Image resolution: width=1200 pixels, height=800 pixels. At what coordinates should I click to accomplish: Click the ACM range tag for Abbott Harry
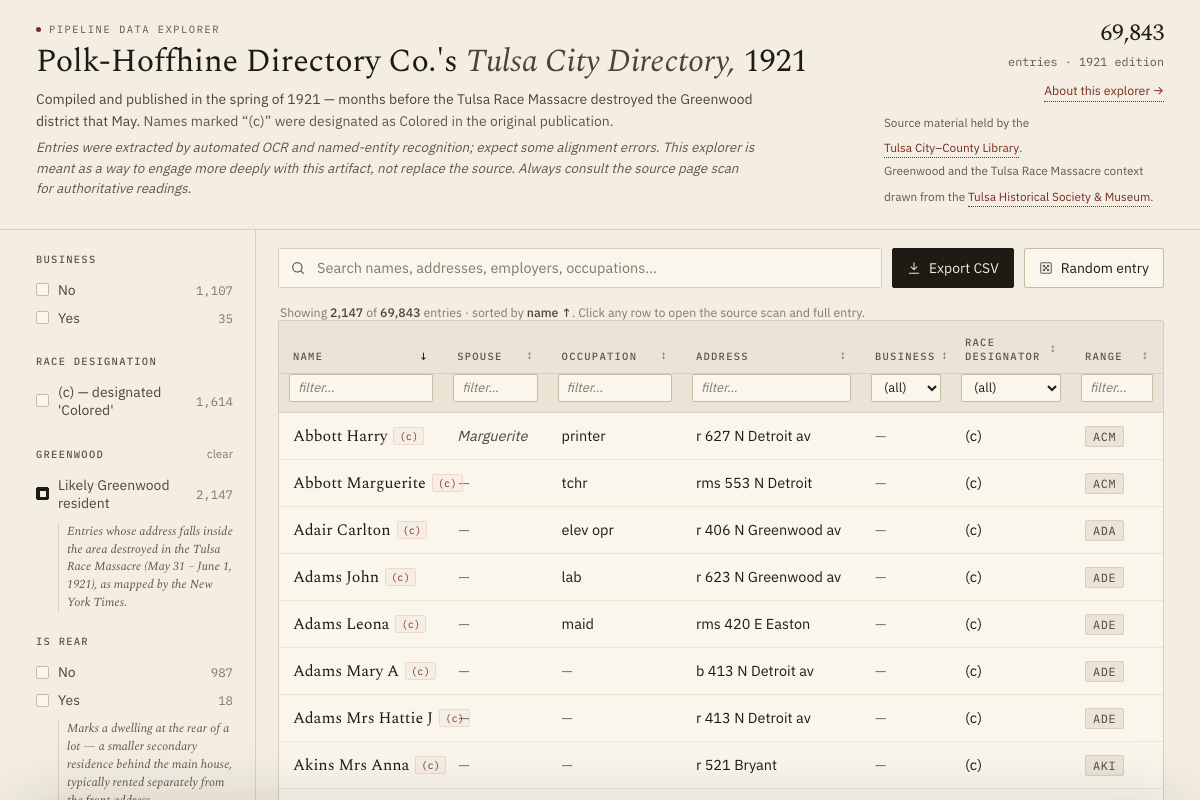1104,437
